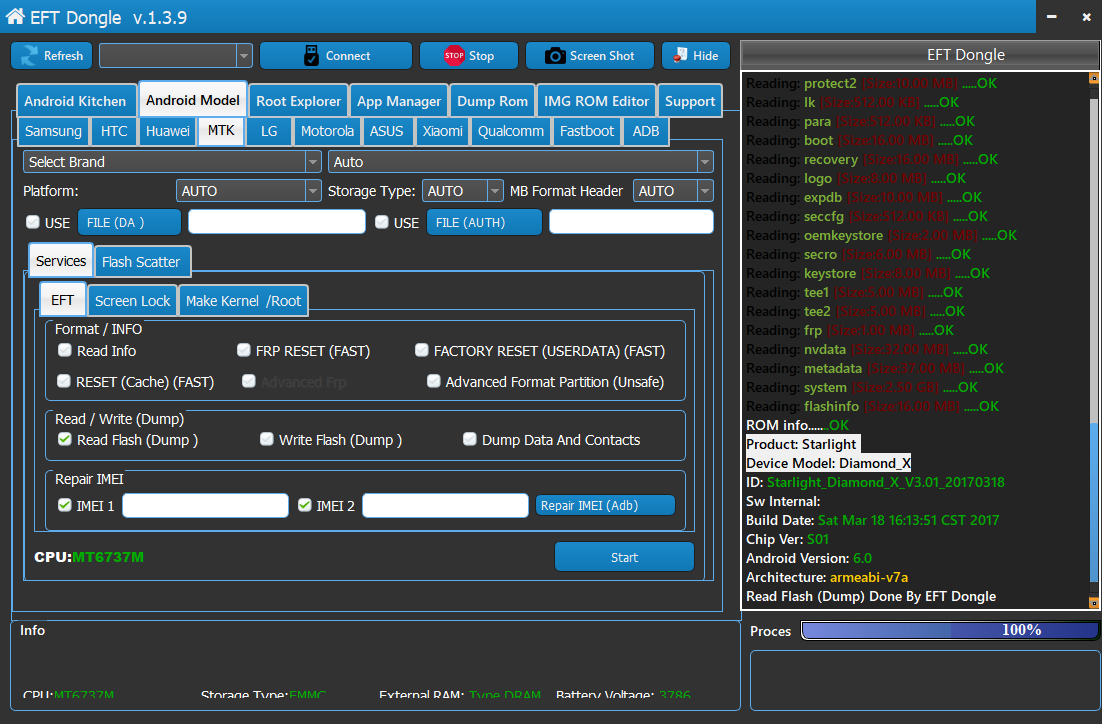Select the HTC brand tab
This screenshot has height=724, width=1102.
(x=114, y=131)
